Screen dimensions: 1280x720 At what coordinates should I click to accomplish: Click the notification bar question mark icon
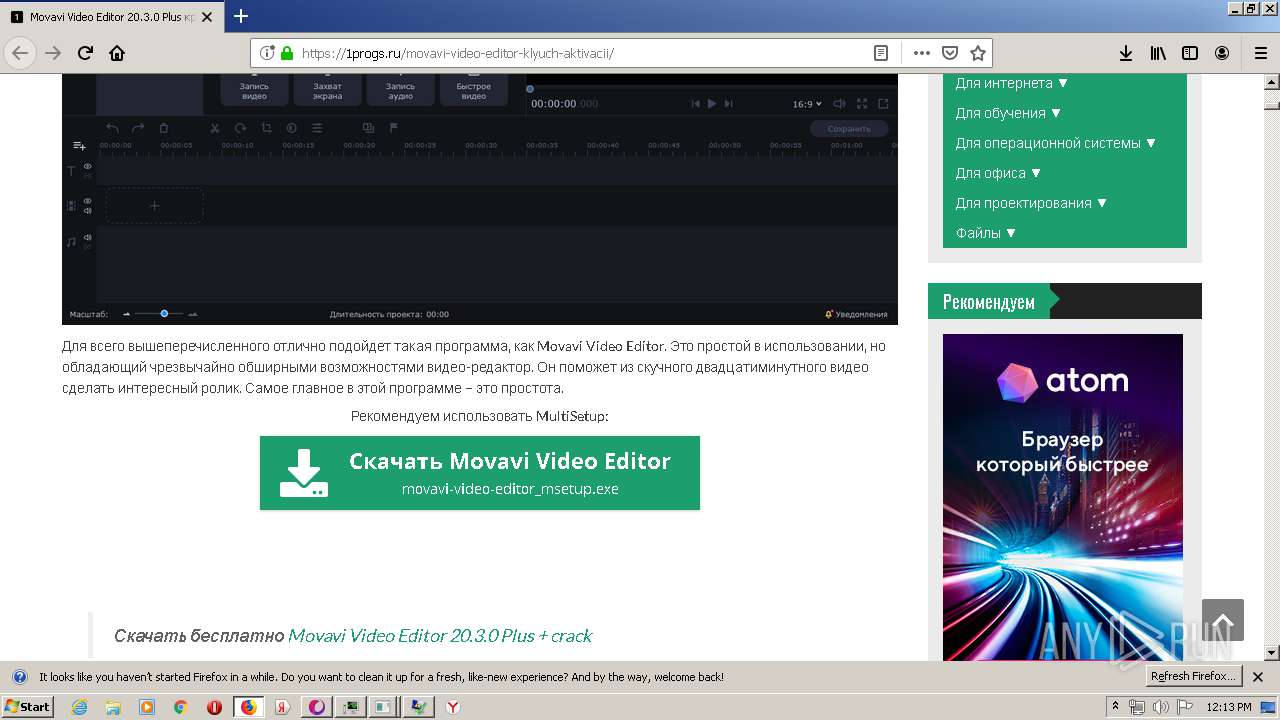[x=19, y=677]
